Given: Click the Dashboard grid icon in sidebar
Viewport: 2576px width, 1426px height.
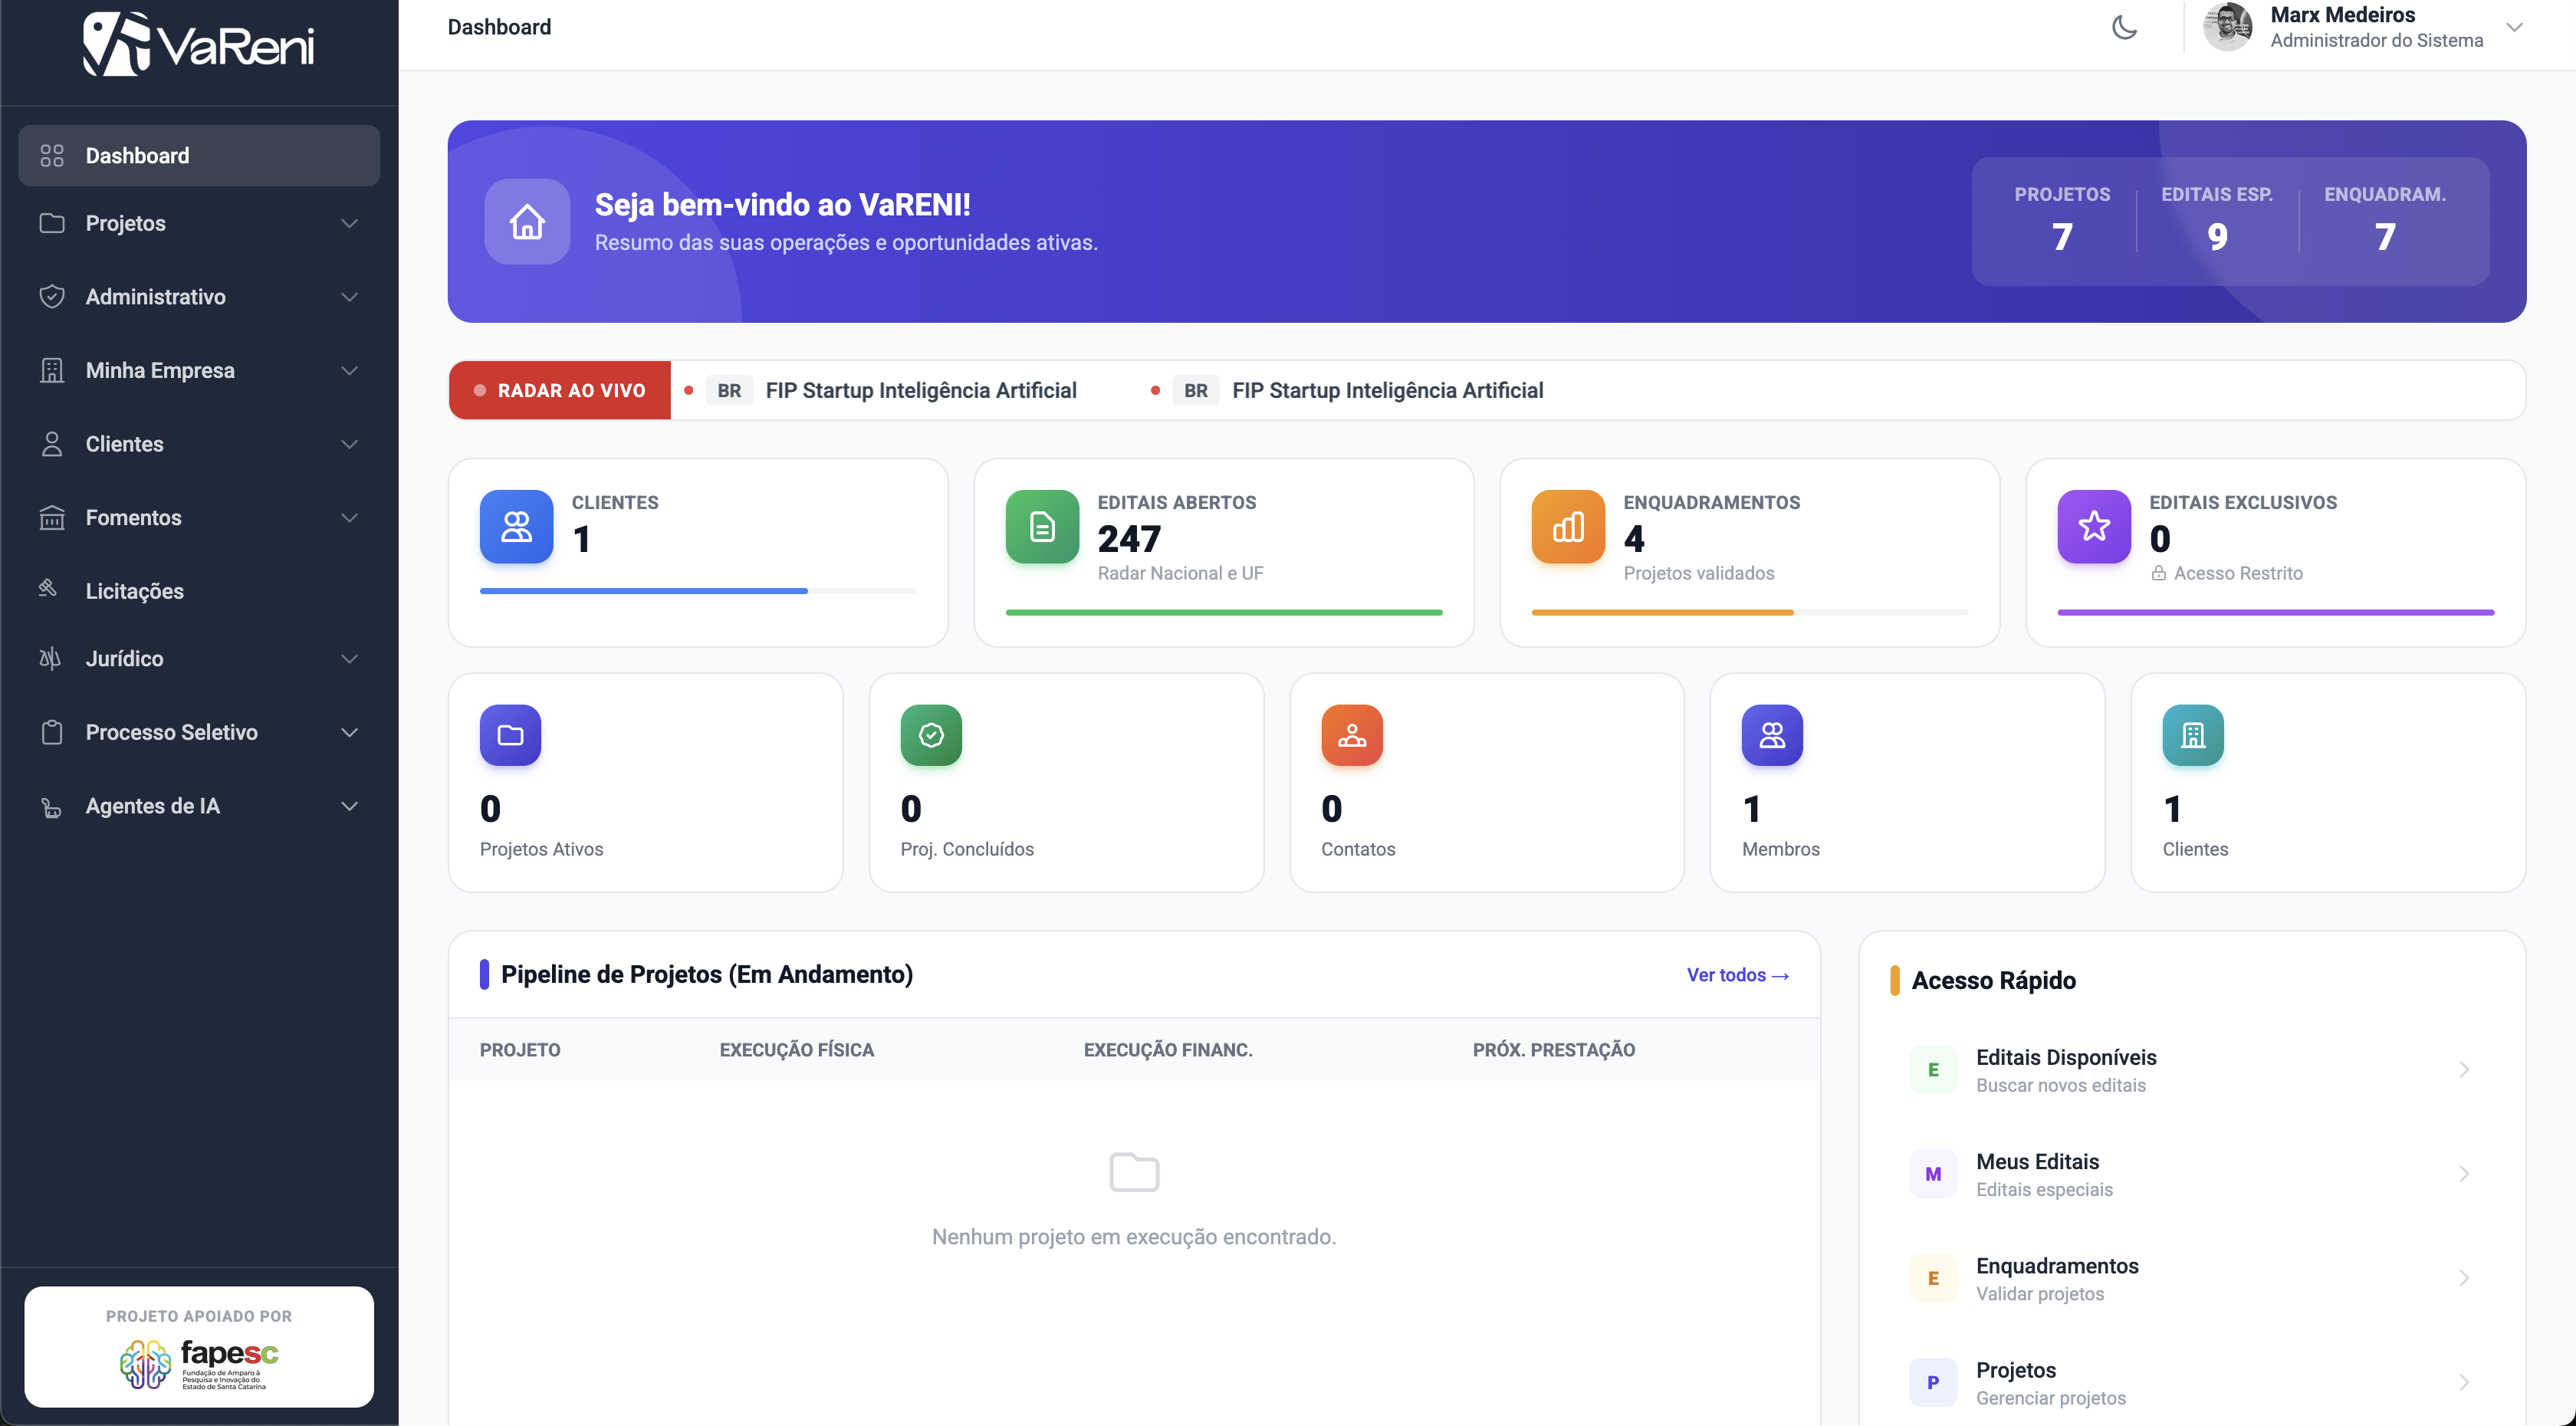Looking at the screenshot, I should point(52,155).
